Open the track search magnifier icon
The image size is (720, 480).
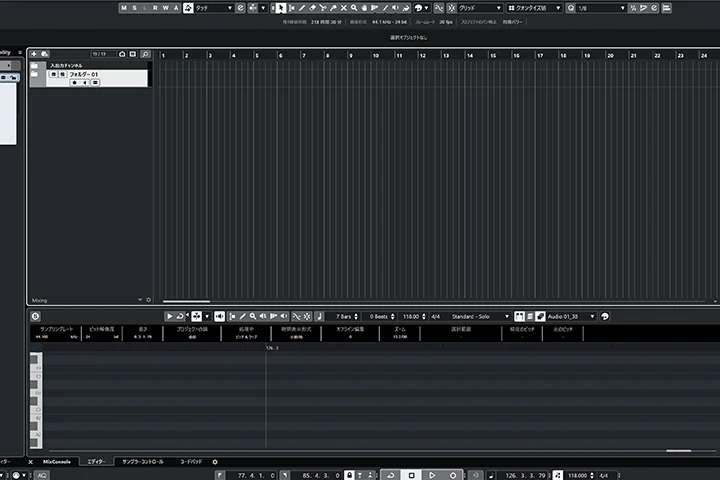click(x=145, y=54)
